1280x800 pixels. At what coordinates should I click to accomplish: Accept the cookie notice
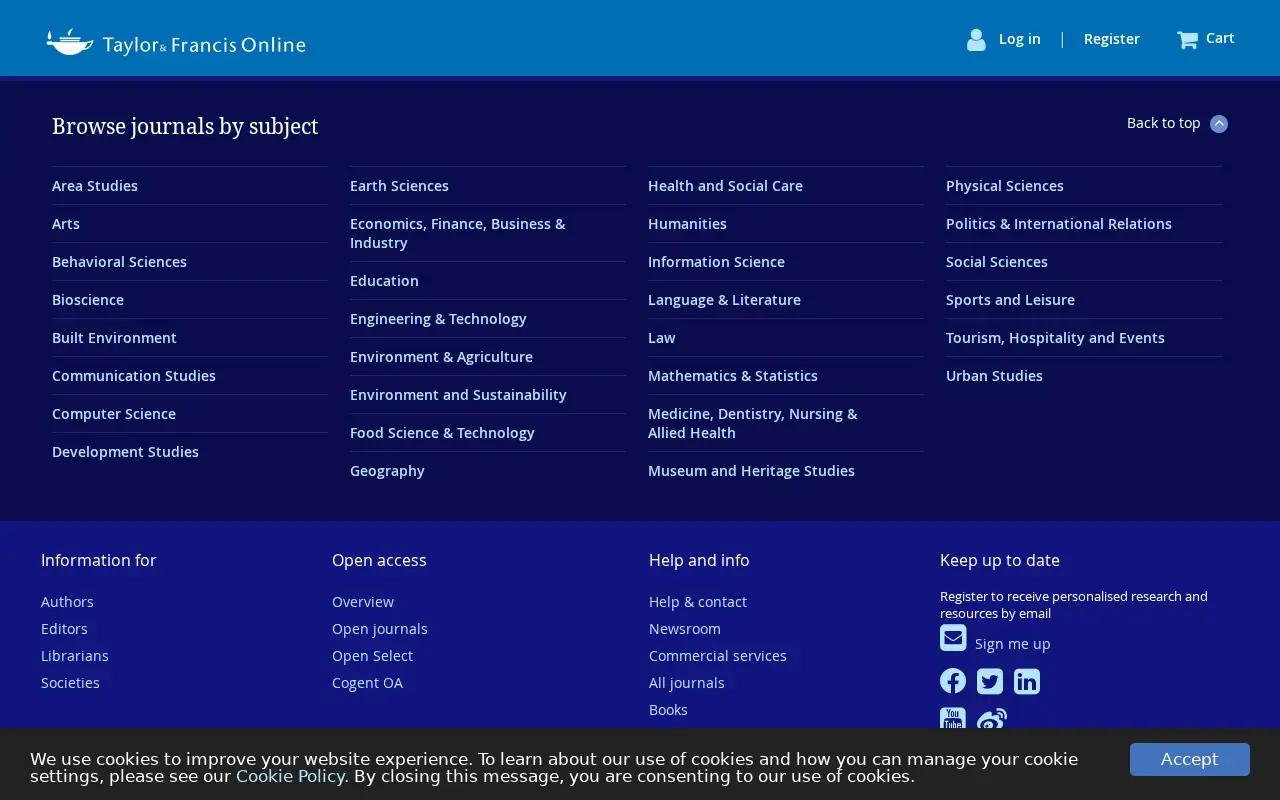[x=1190, y=759]
